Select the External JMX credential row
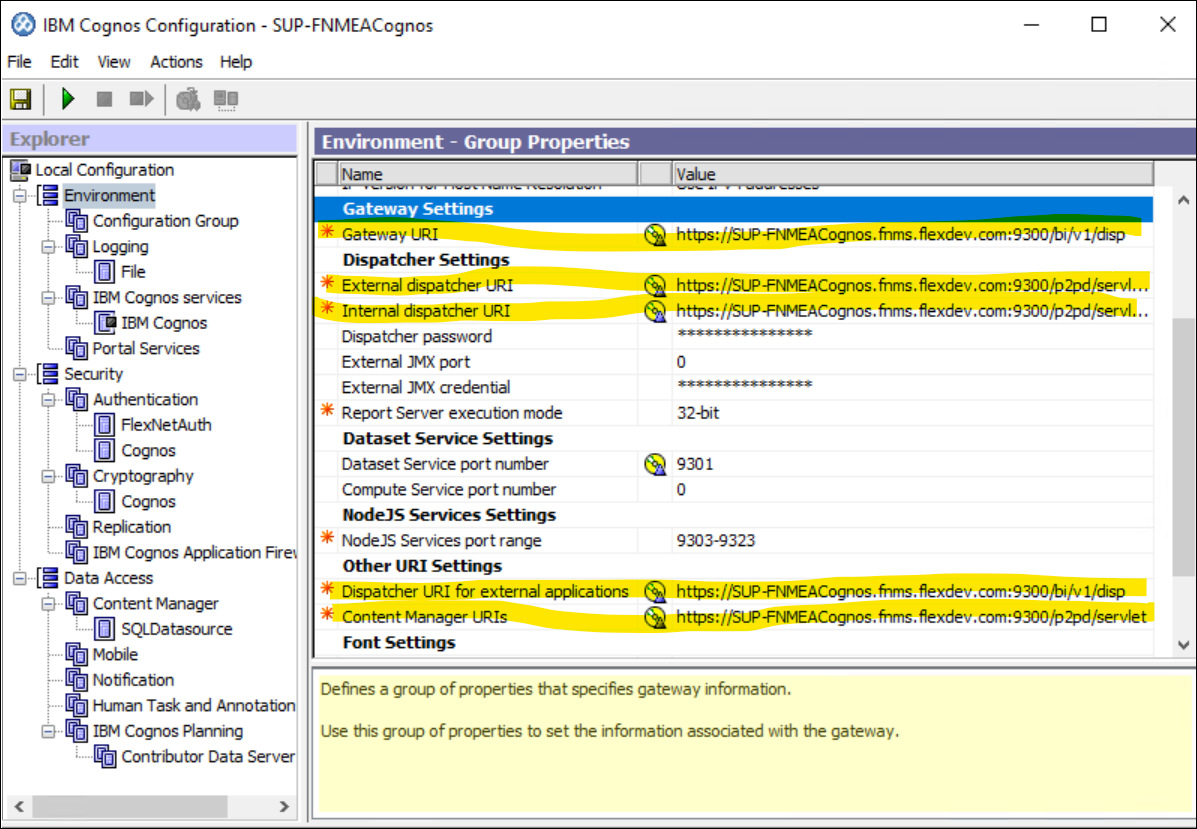This screenshot has height=829, width=1197. click(734, 388)
